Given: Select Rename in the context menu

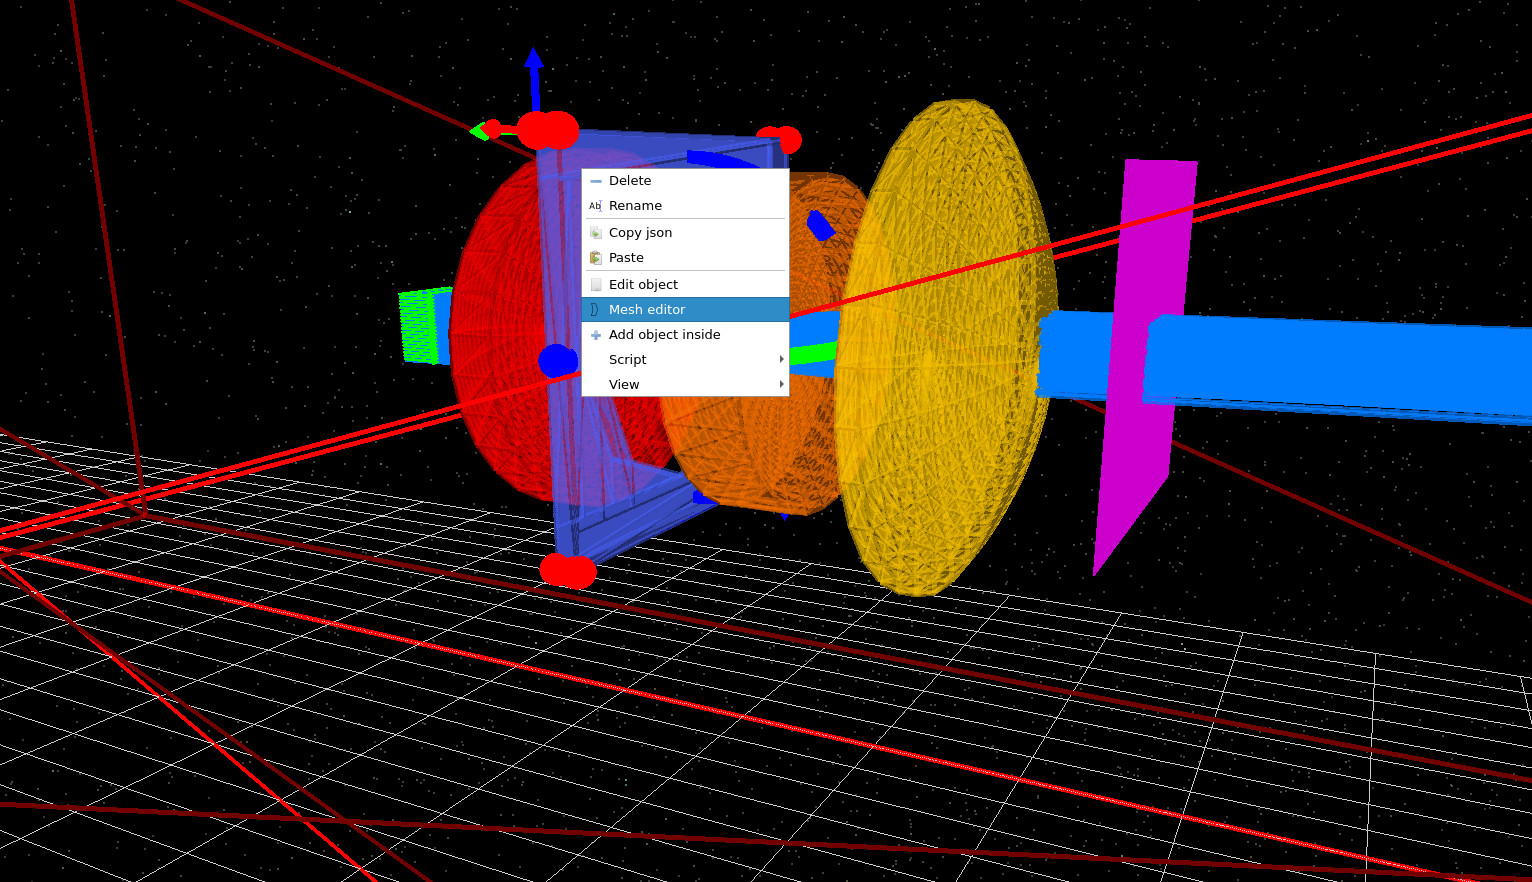Looking at the screenshot, I should [x=636, y=206].
